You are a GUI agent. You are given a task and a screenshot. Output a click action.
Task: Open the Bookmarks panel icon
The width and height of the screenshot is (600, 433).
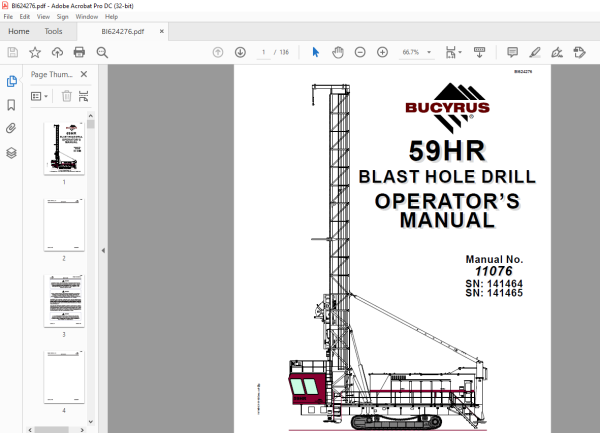pos(11,105)
